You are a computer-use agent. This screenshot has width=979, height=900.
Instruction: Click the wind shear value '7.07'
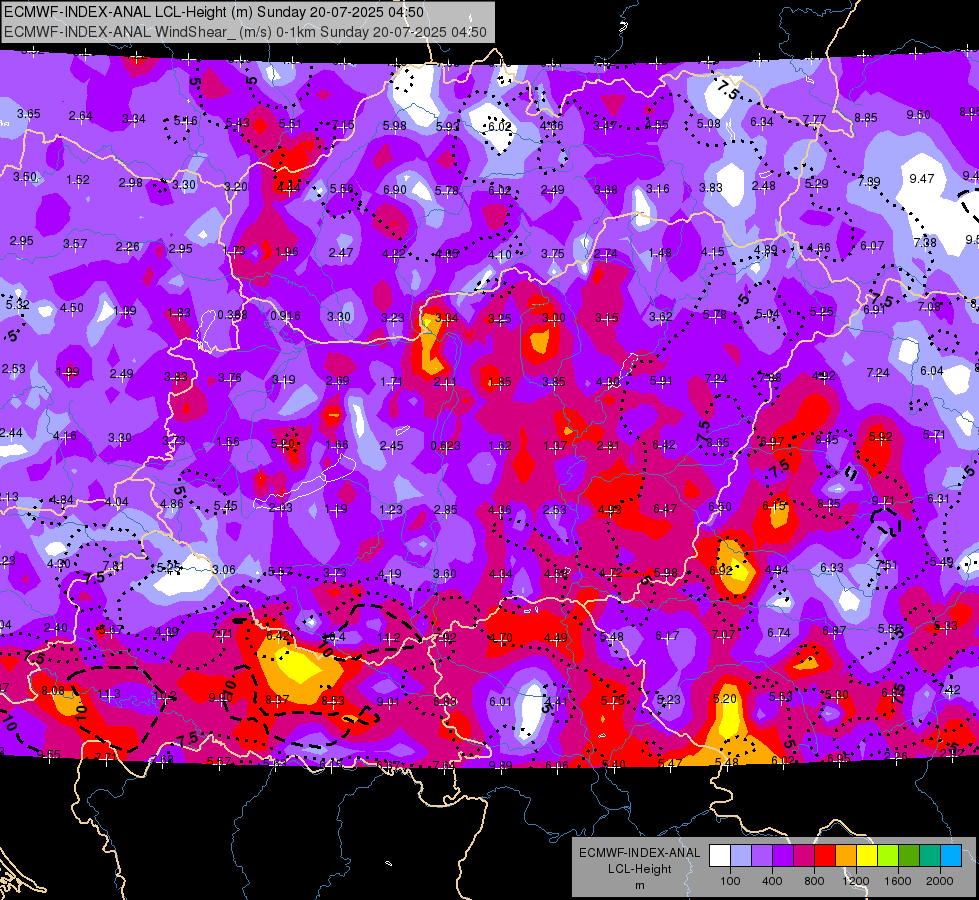pos(723,635)
